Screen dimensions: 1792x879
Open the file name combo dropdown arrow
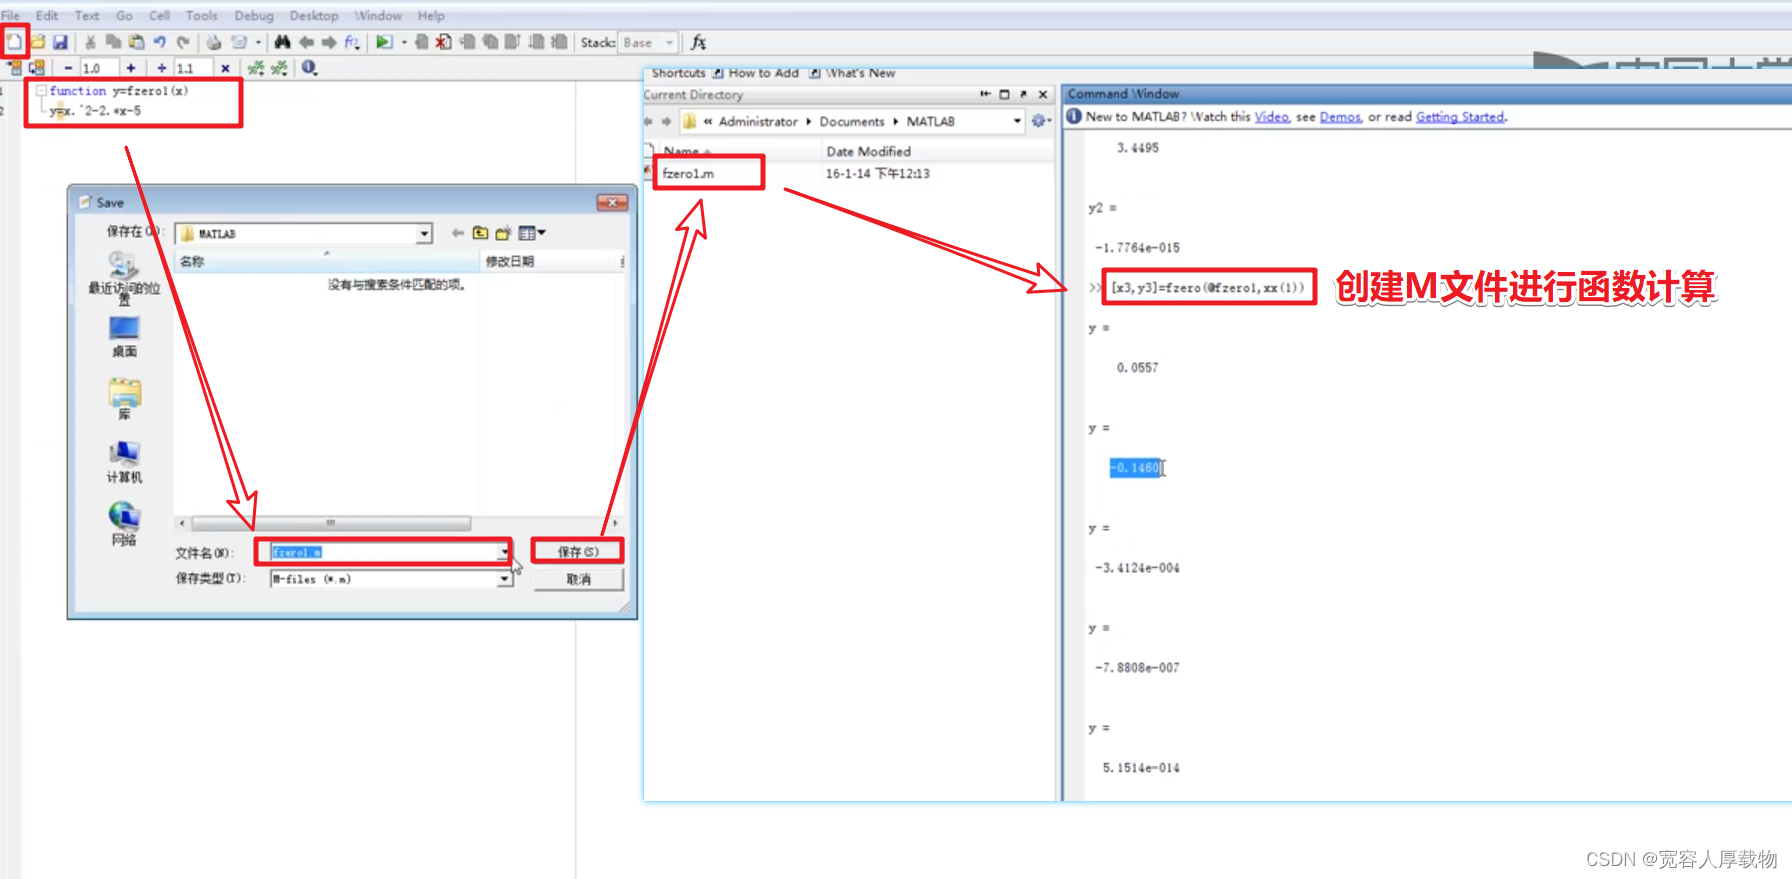point(504,552)
